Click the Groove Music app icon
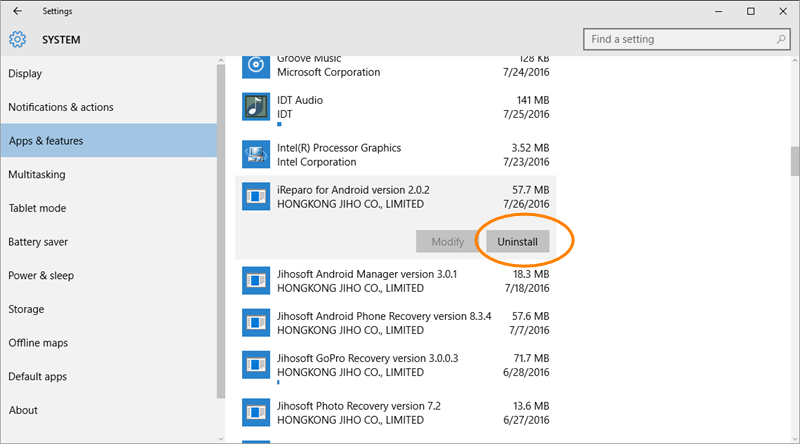The width and height of the screenshot is (800, 444). tap(256, 67)
